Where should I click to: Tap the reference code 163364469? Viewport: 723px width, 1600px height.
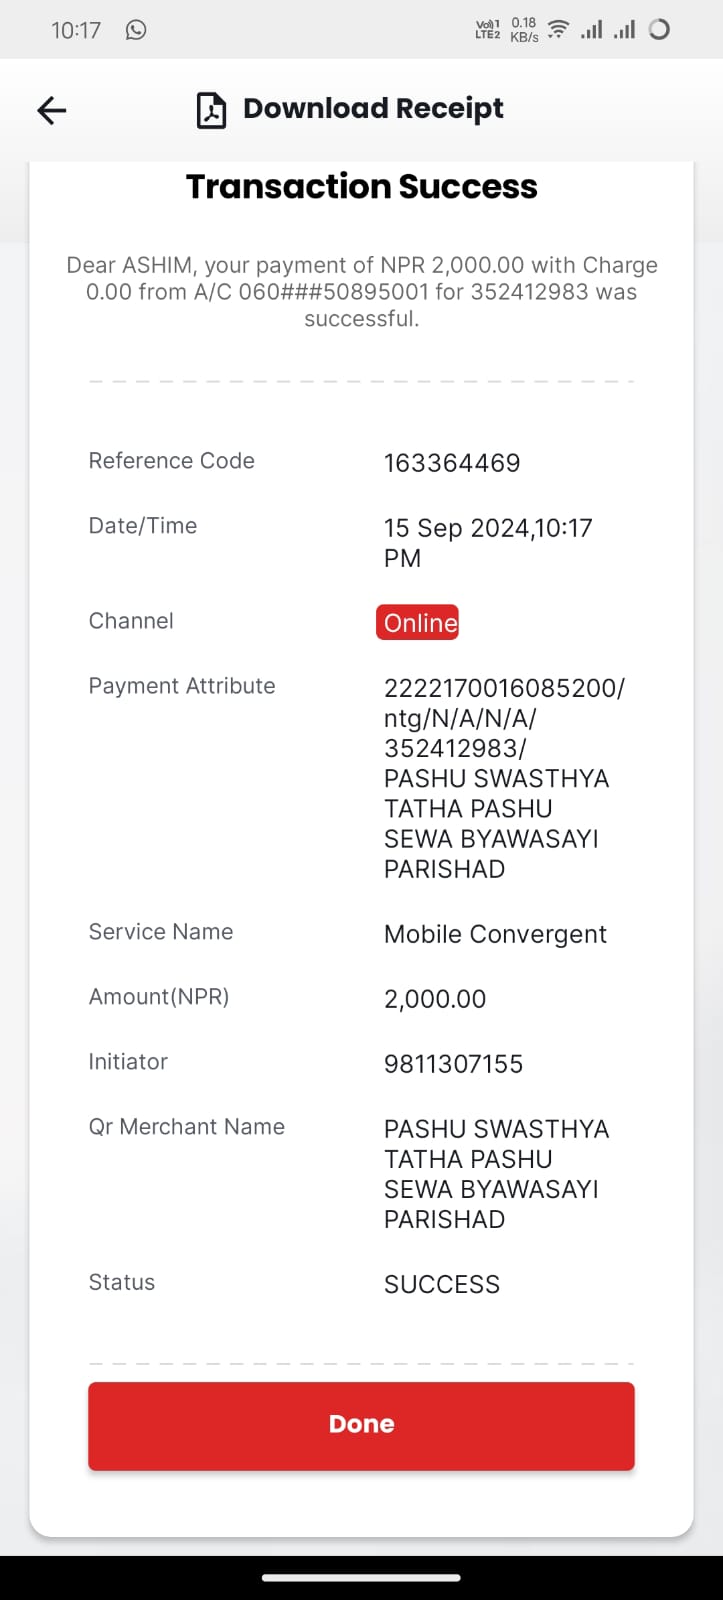point(452,463)
